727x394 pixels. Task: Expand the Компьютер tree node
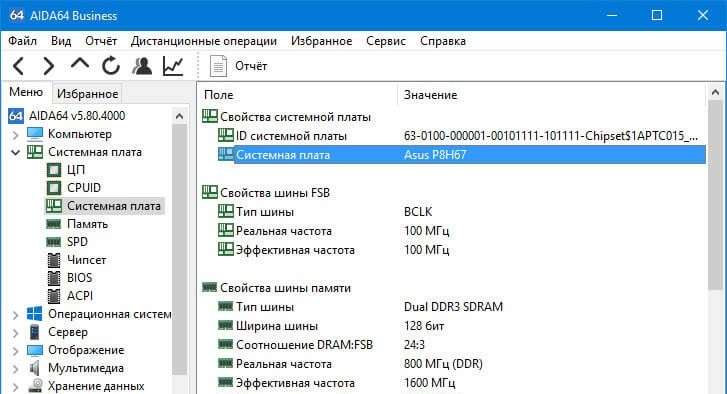coord(15,135)
